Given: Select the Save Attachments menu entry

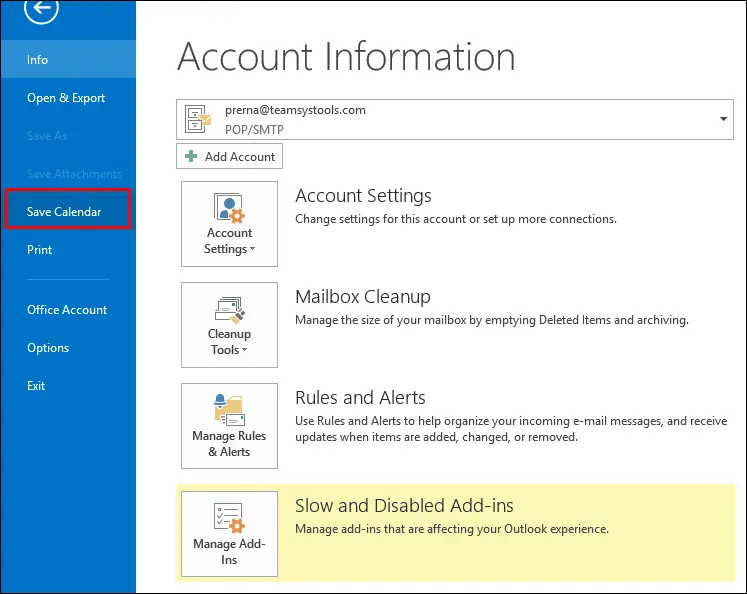Looking at the screenshot, I should [74, 174].
